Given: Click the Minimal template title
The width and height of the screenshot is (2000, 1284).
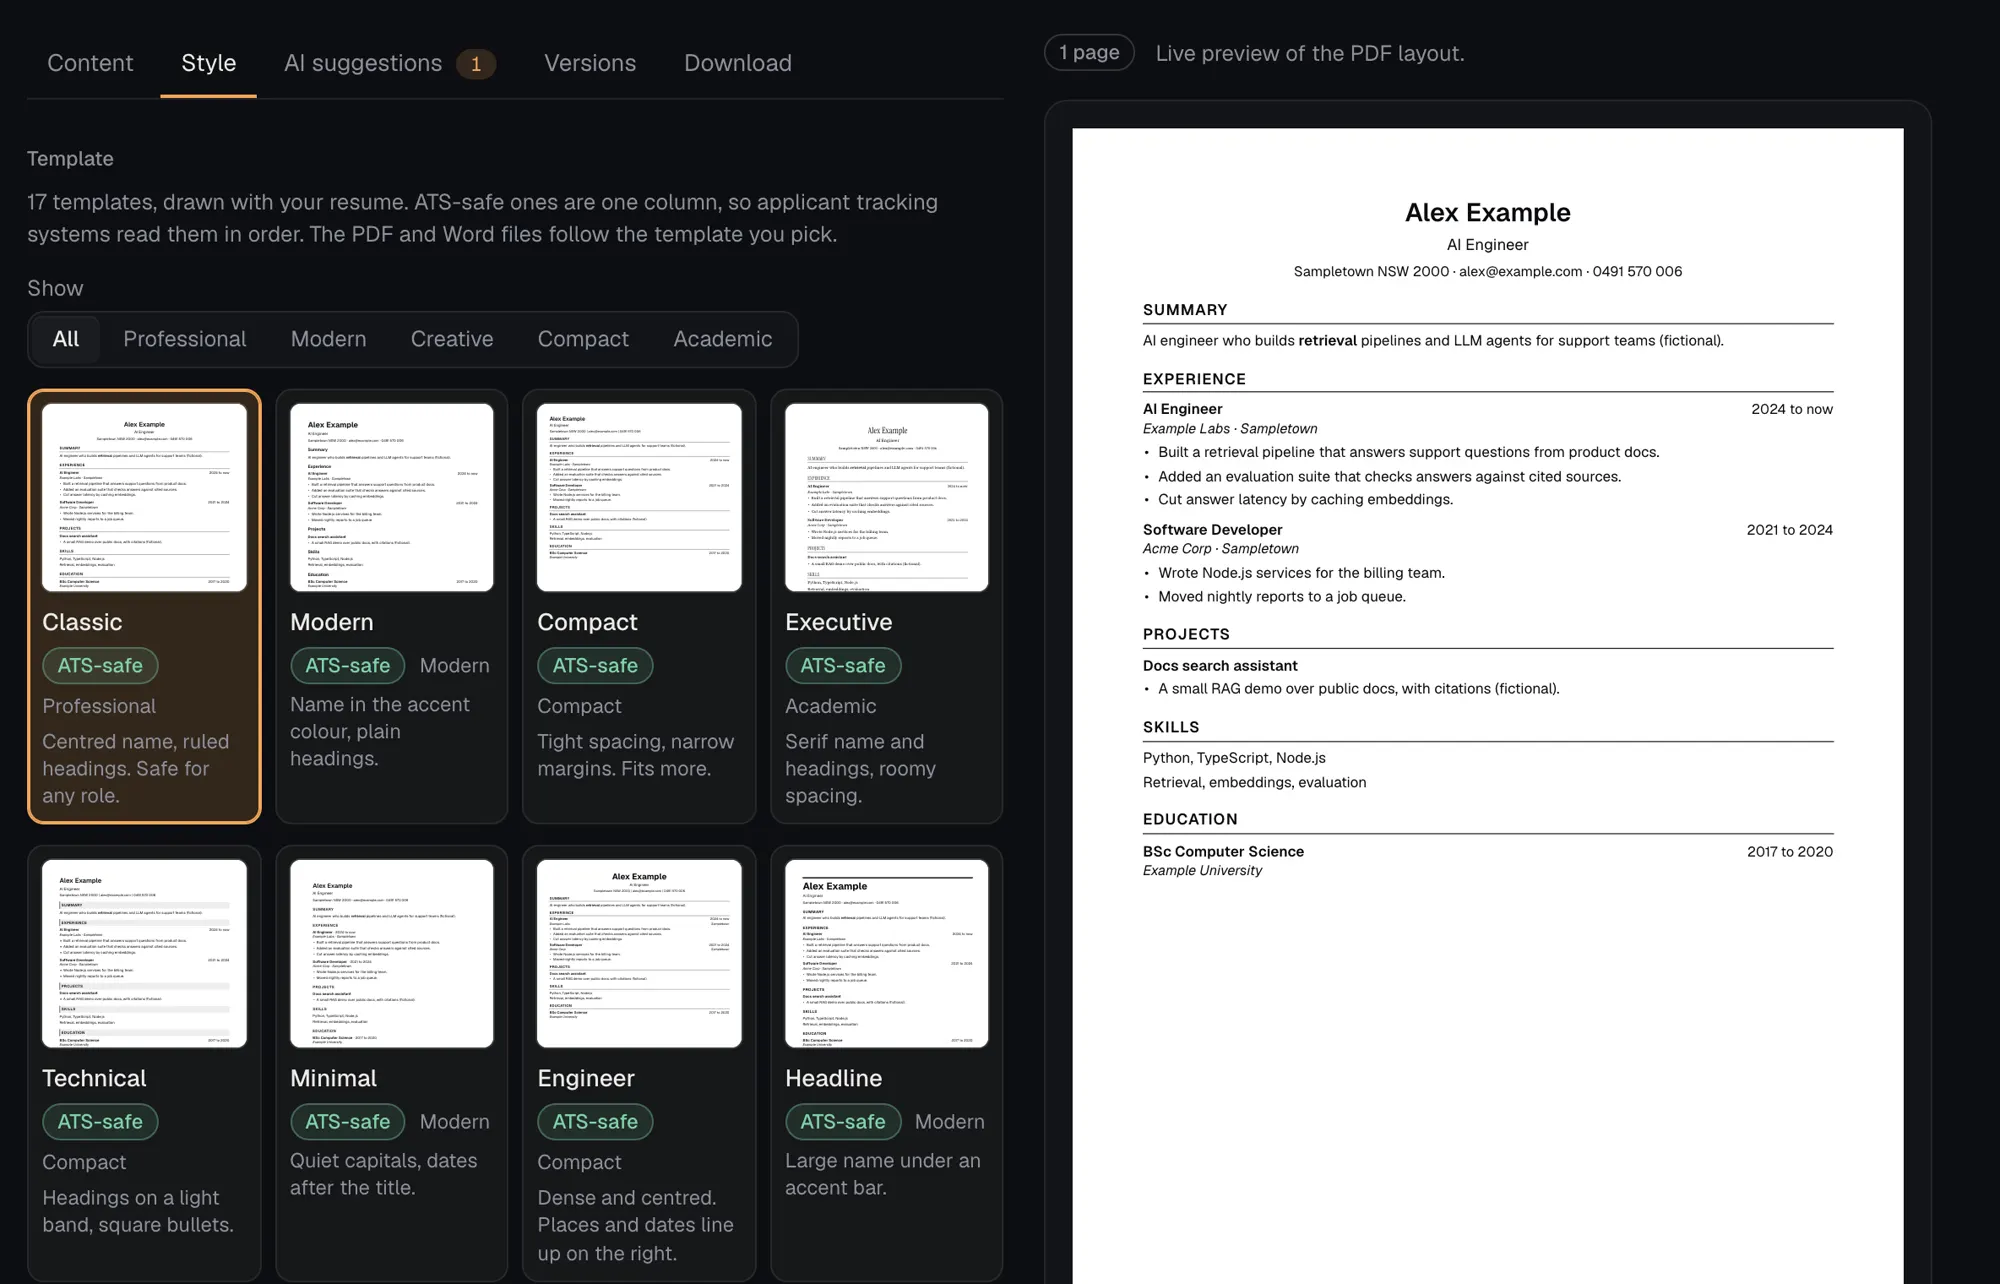Looking at the screenshot, I should 333,1078.
